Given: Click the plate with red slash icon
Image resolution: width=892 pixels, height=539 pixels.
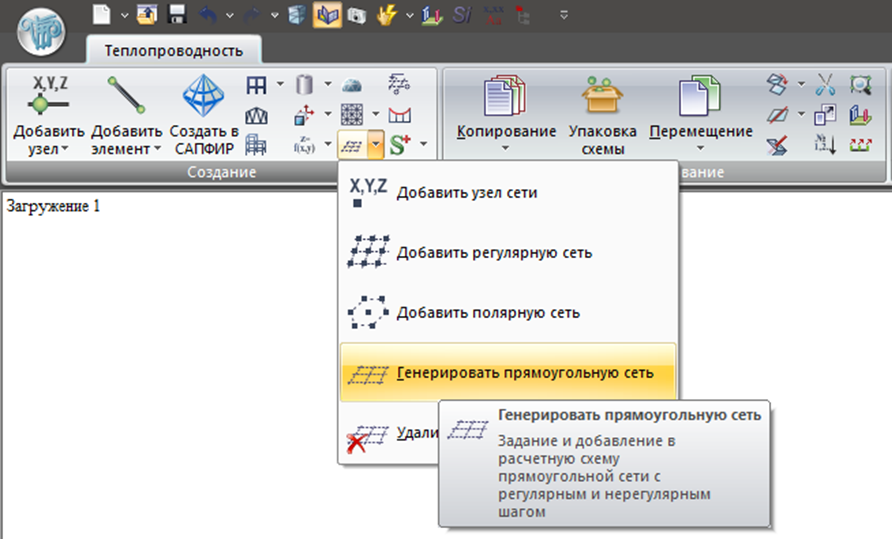Looking at the screenshot, I should (x=777, y=115).
